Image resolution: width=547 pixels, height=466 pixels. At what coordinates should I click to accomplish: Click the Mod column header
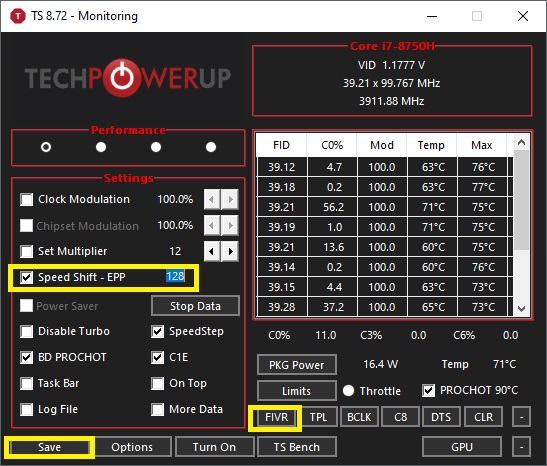pyautogui.click(x=382, y=145)
